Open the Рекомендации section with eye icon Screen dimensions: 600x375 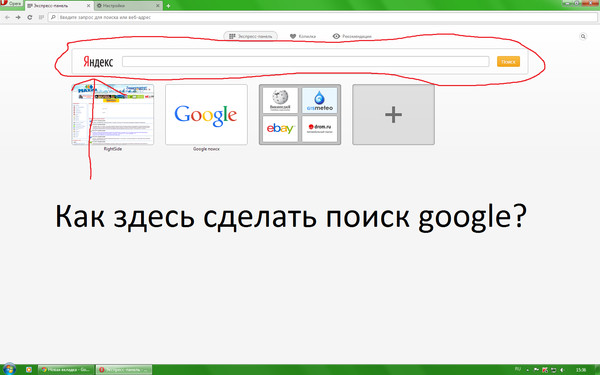352,36
